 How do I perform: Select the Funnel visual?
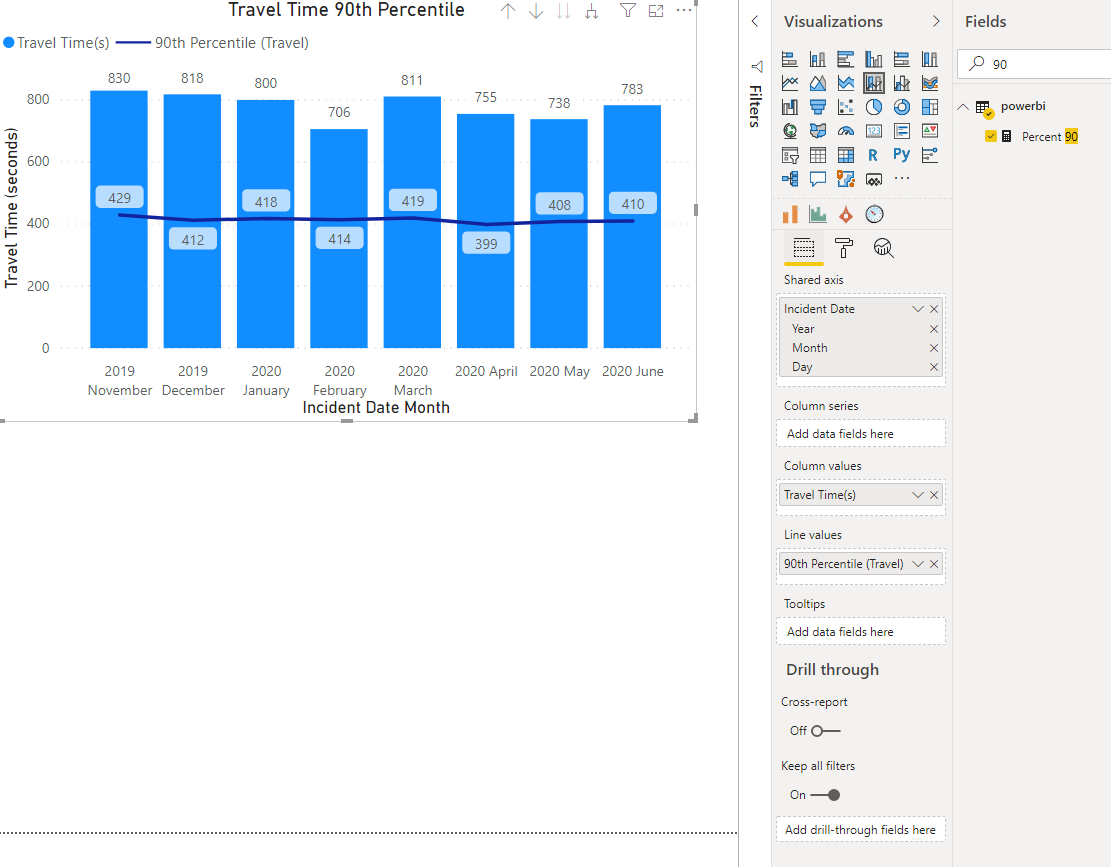(x=818, y=107)
